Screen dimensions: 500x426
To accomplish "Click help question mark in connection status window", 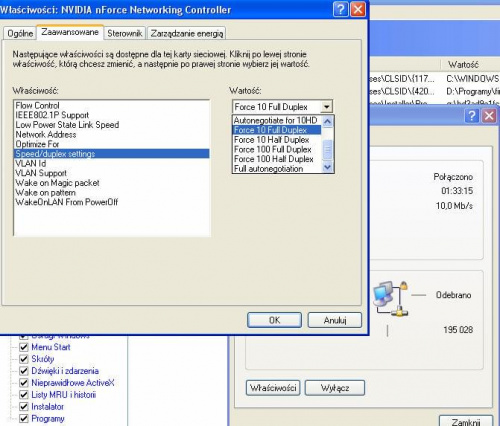I will 472,116.
